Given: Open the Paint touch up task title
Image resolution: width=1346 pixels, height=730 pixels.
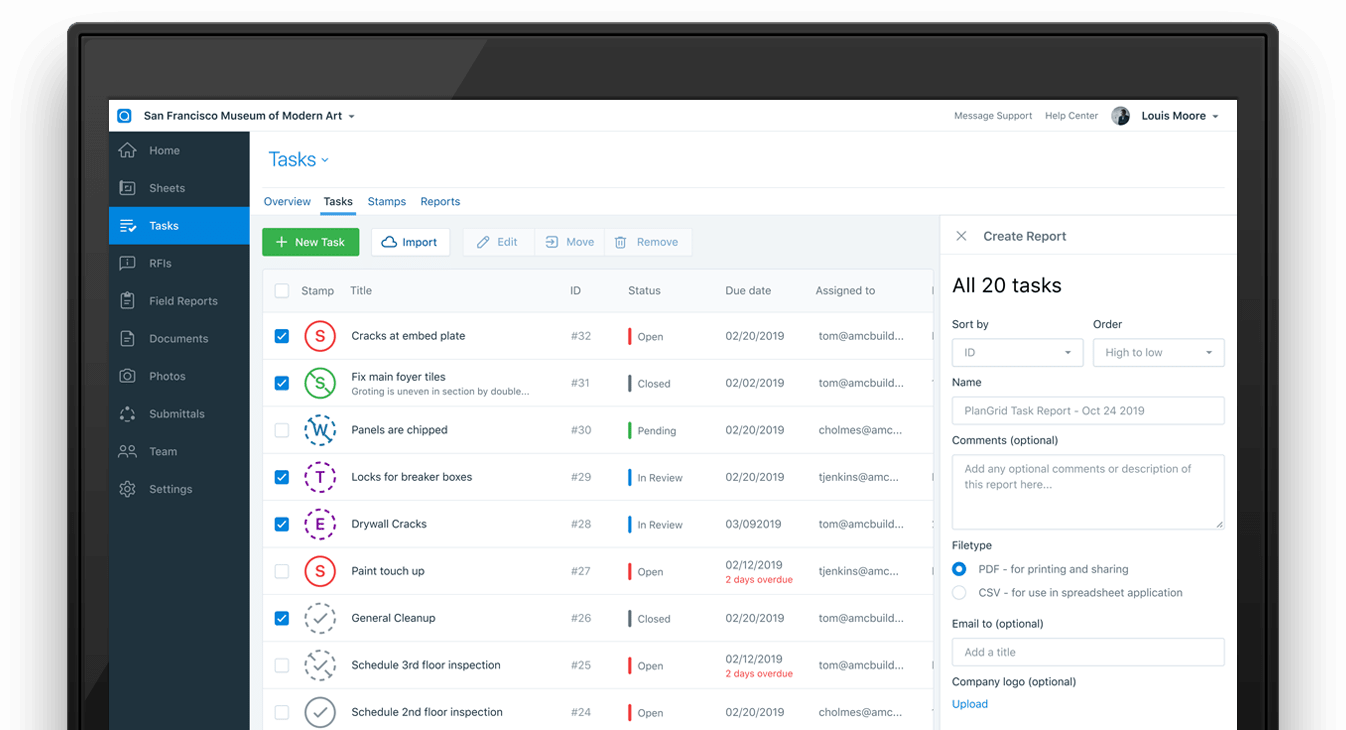Looking at the screenshot, I should point(388,571).
